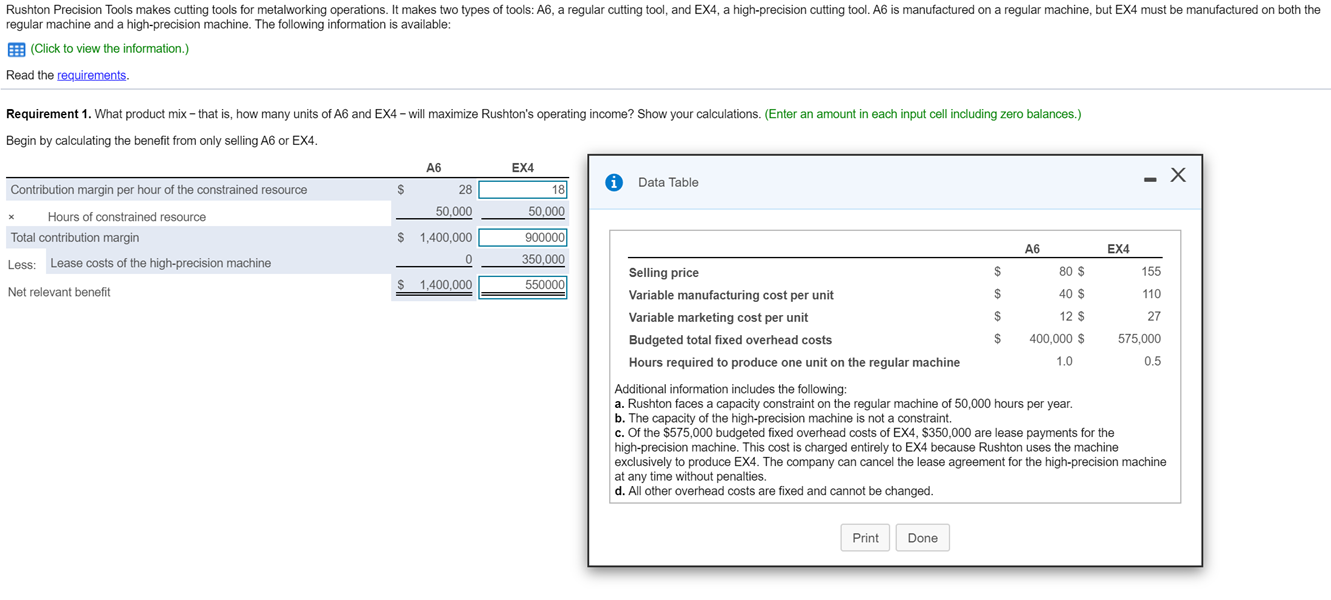This screenshot has width=1331, height=600.
Task: Select 'Hours of constrained resource' row label
Action: [x=127, y=217]
